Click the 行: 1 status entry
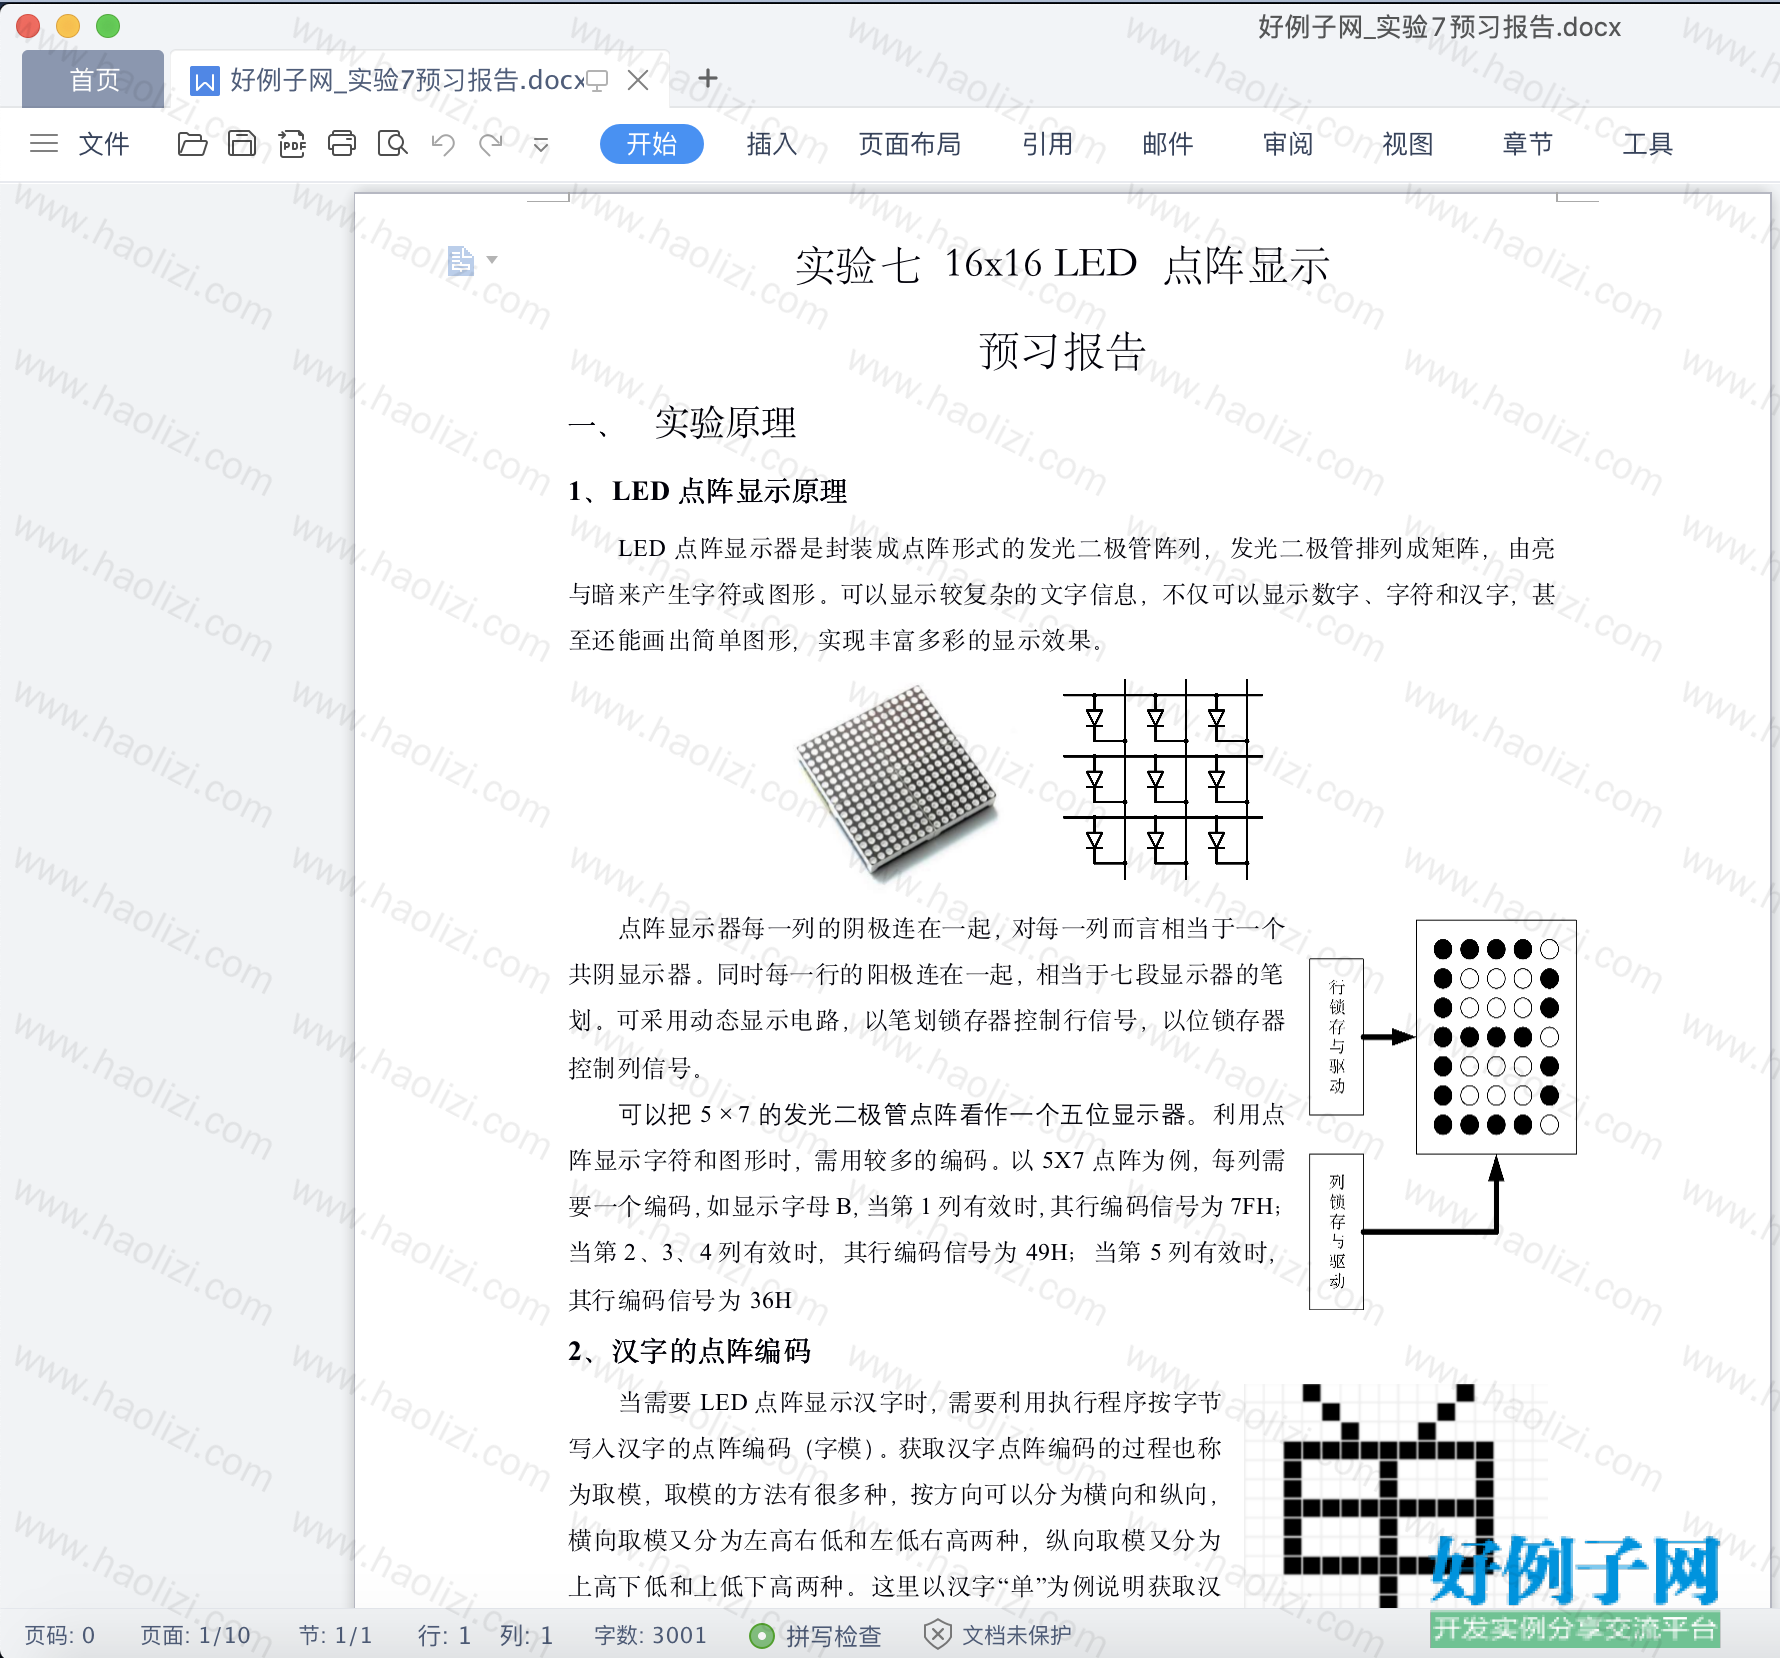This screenshot has width=1780, height=1658. pyautogui.click(x=444, y=1635)
